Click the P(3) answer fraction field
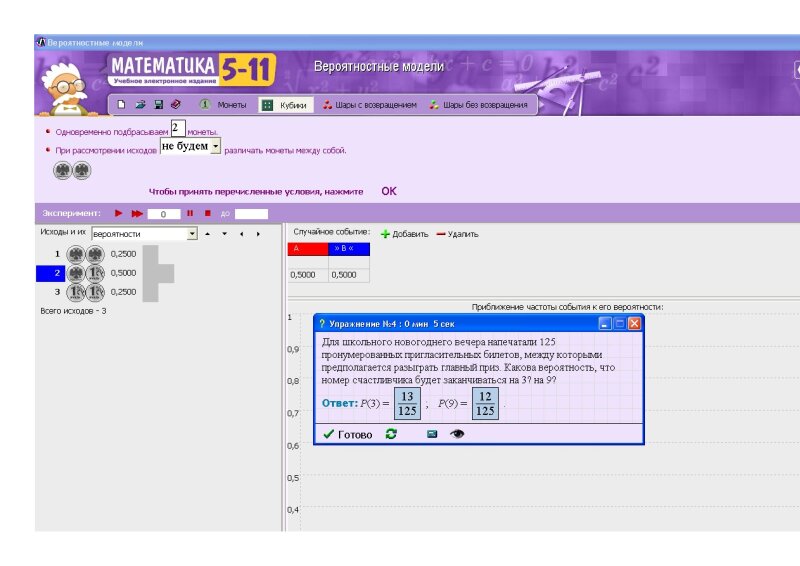This screenshot has width=800, height=566. (407, 403)
